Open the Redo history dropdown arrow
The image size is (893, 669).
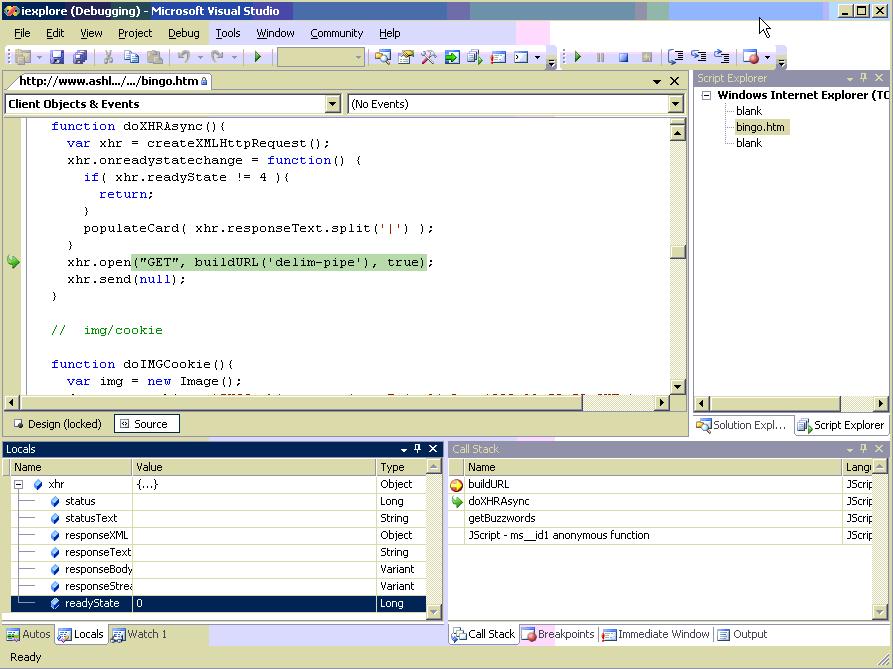pos(234,58)
